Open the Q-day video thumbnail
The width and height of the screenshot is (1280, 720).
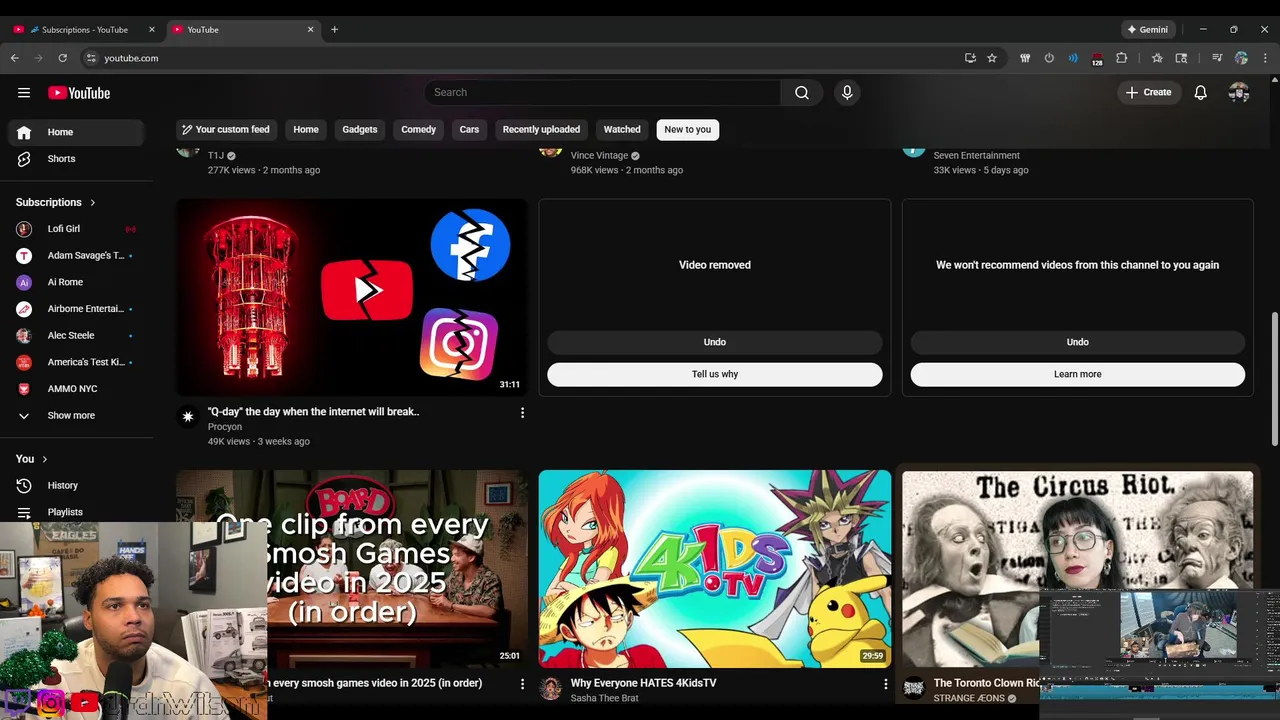click(352, 297)
